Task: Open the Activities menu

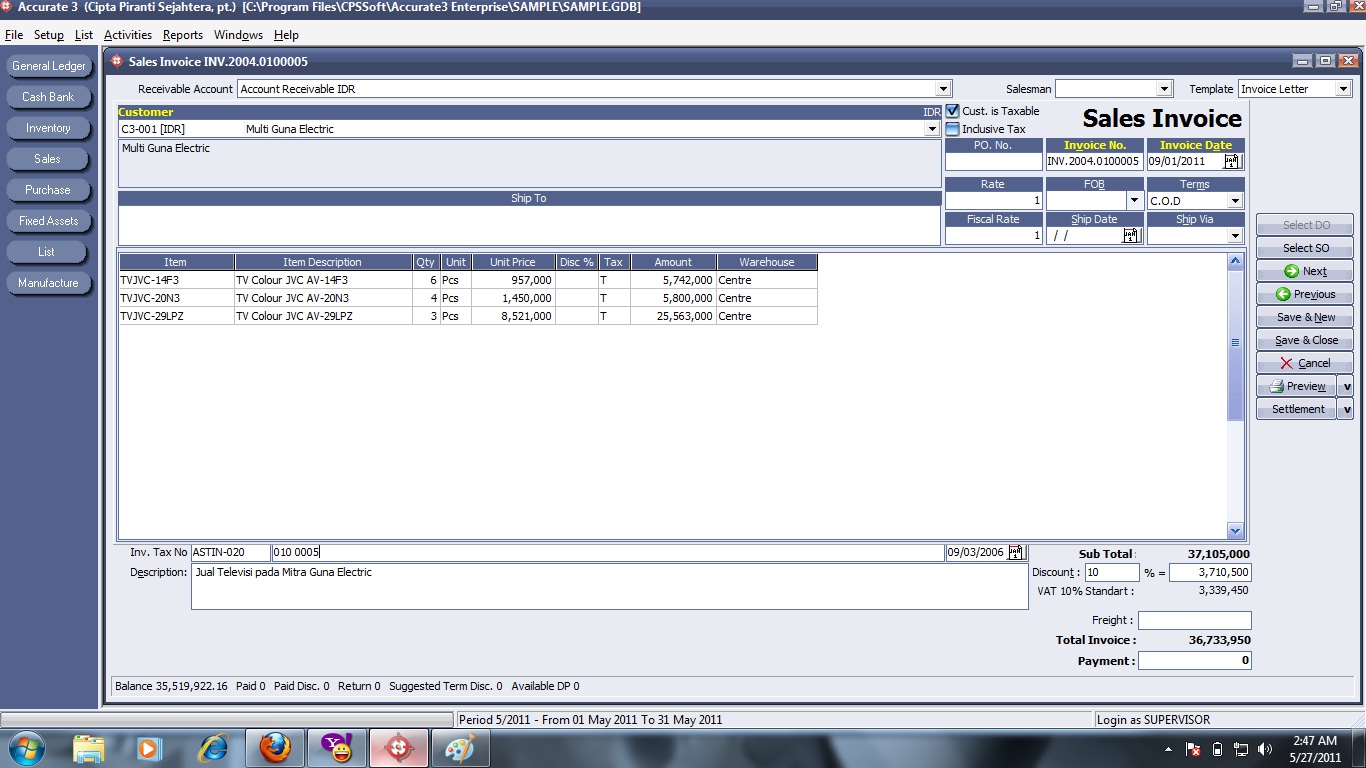Action: pyautogui.click(x=128, y=35)
